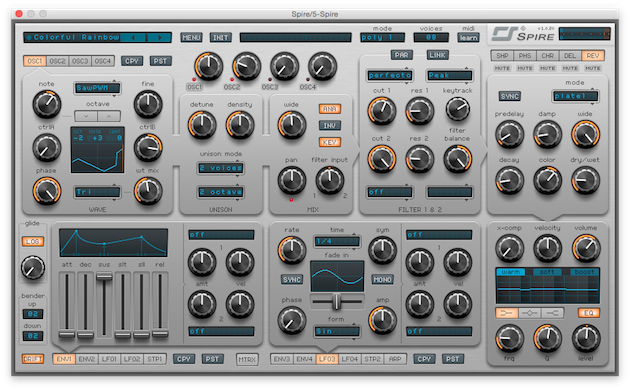Viewport: 630px width, 390px height.
Task: Switch to the ARP tab
Action: pos(395,359)
